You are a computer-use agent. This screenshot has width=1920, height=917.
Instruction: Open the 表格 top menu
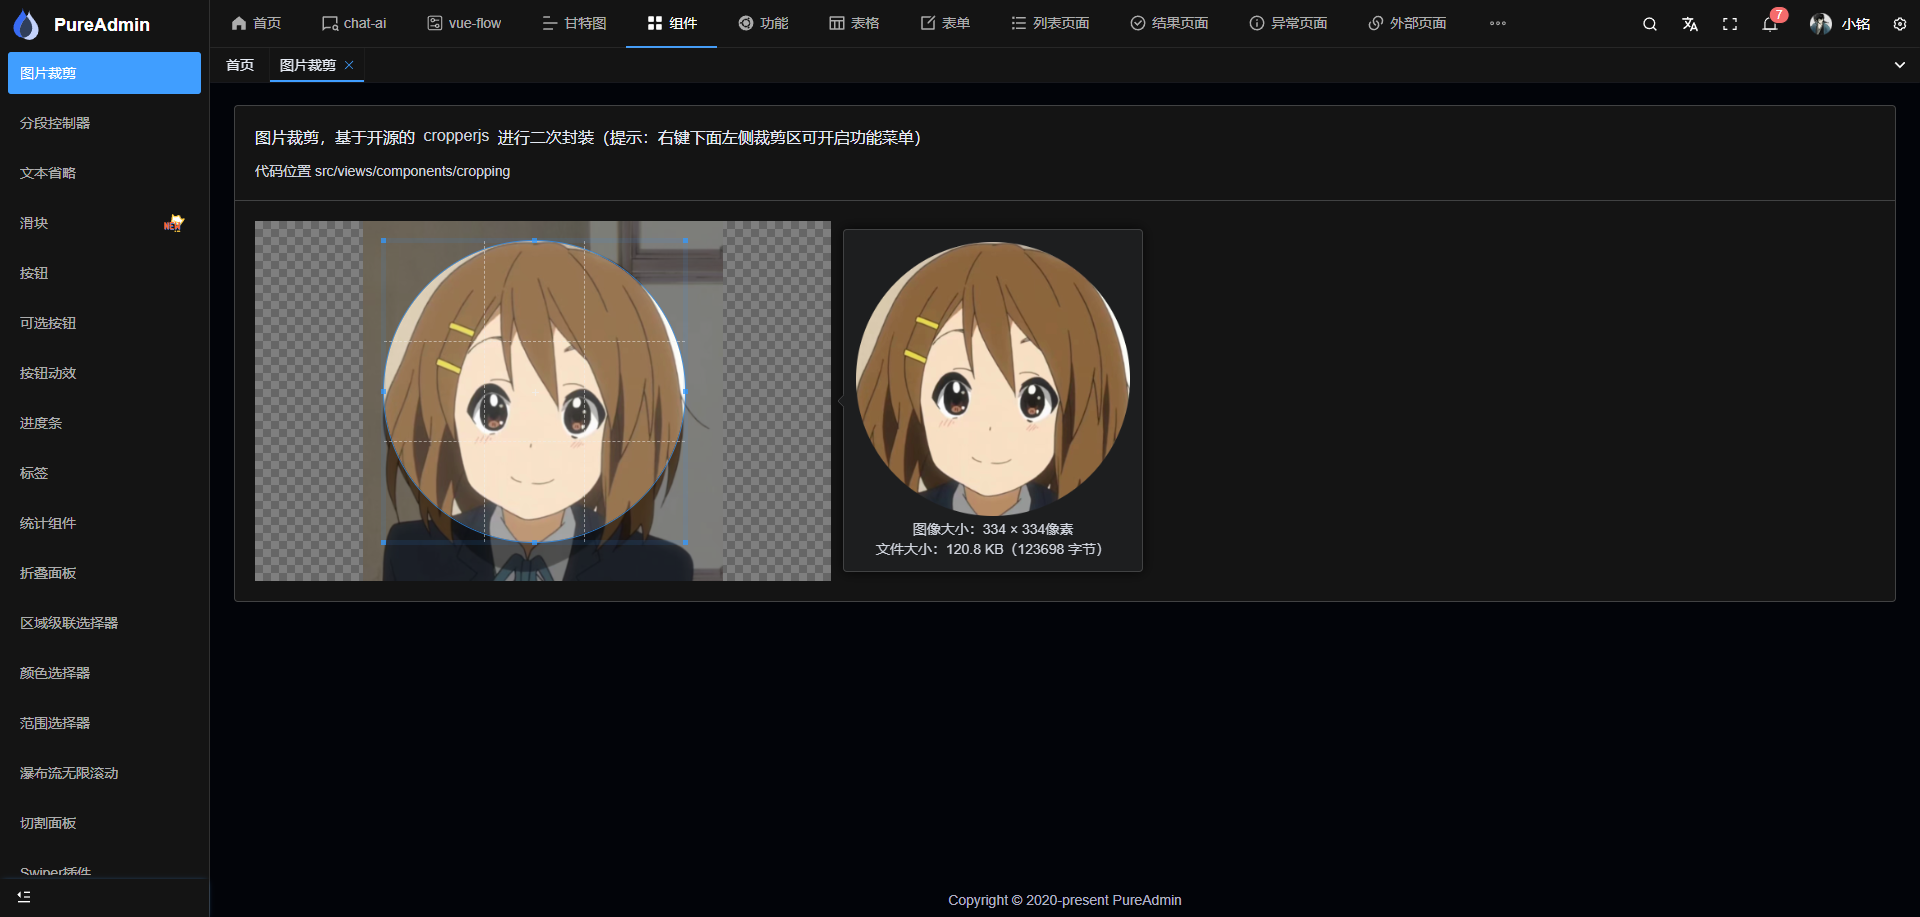point(854,23)
